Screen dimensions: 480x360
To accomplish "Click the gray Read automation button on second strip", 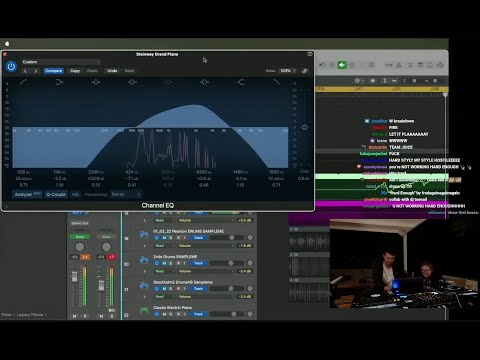I will (x=106, y=237).
